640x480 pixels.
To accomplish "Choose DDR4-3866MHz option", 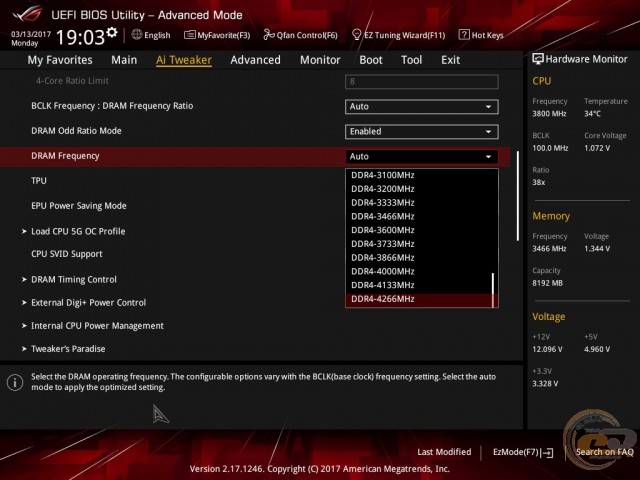I will tap(420, 258).
